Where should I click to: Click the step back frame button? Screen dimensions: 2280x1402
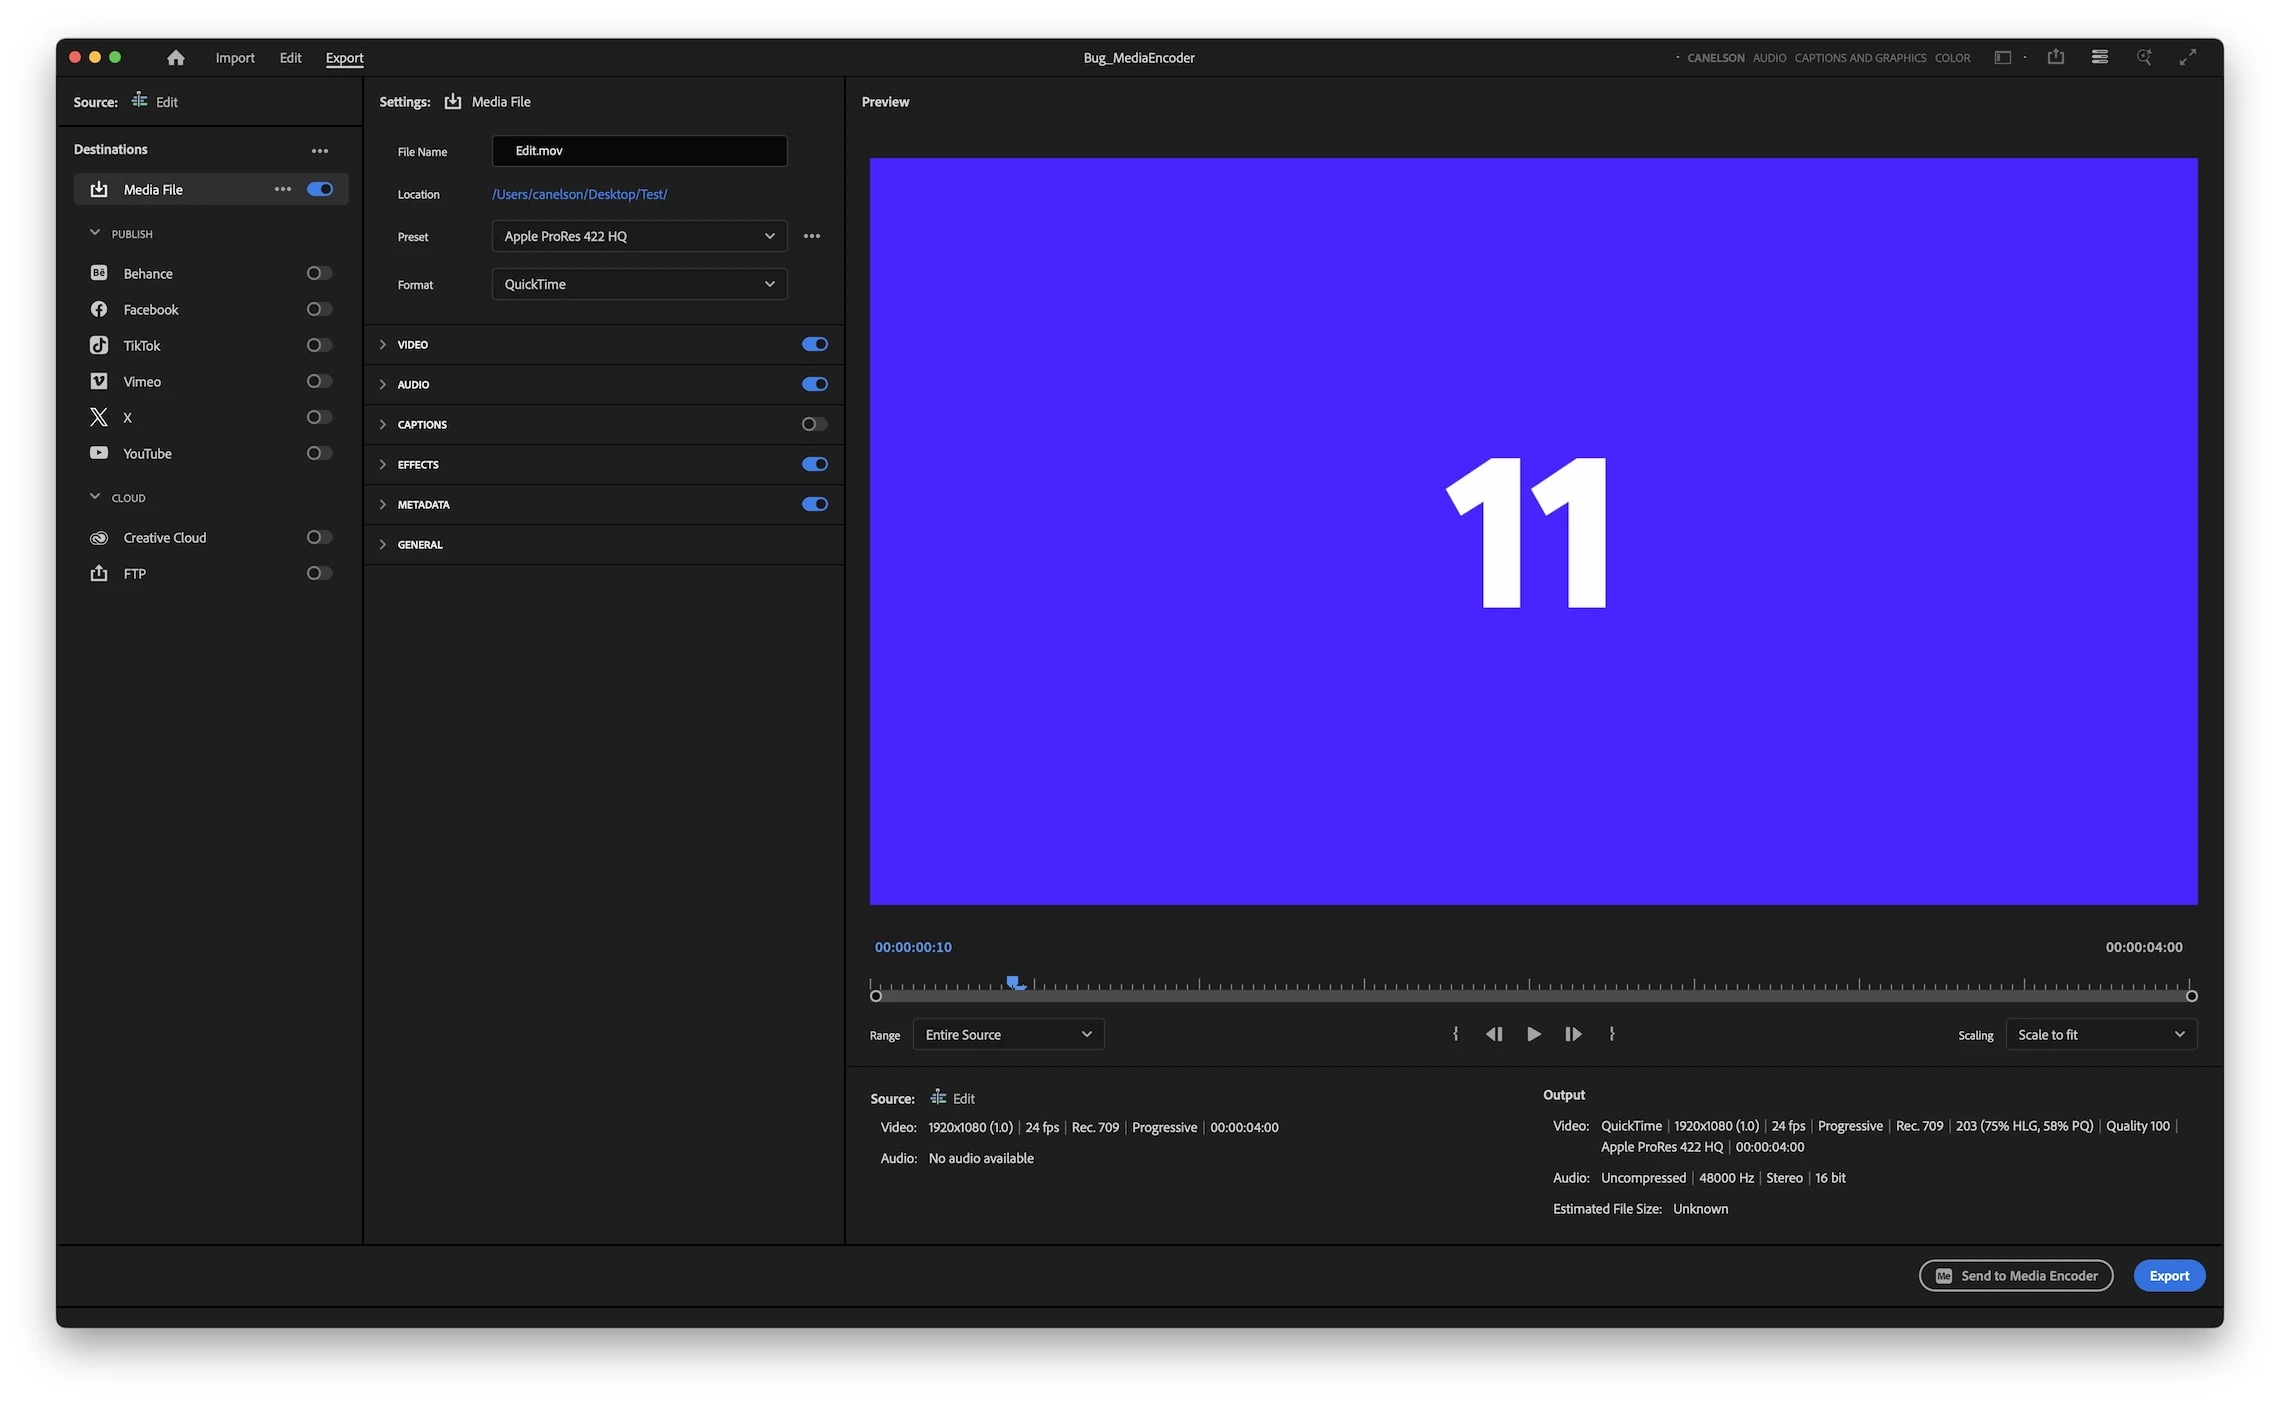point(1494,1034)
